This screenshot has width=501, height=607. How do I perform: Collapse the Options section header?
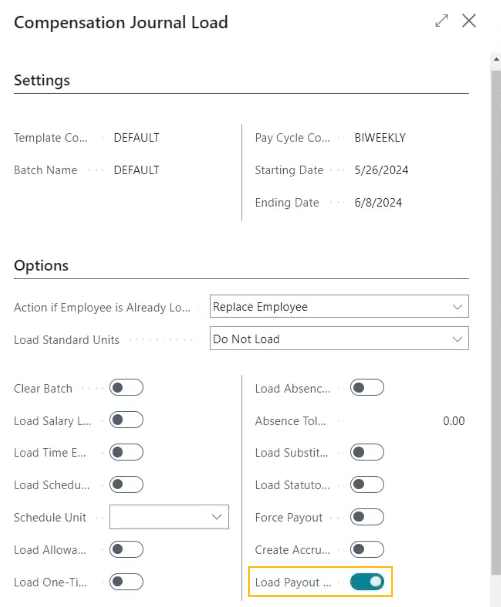tap(41, 266)
